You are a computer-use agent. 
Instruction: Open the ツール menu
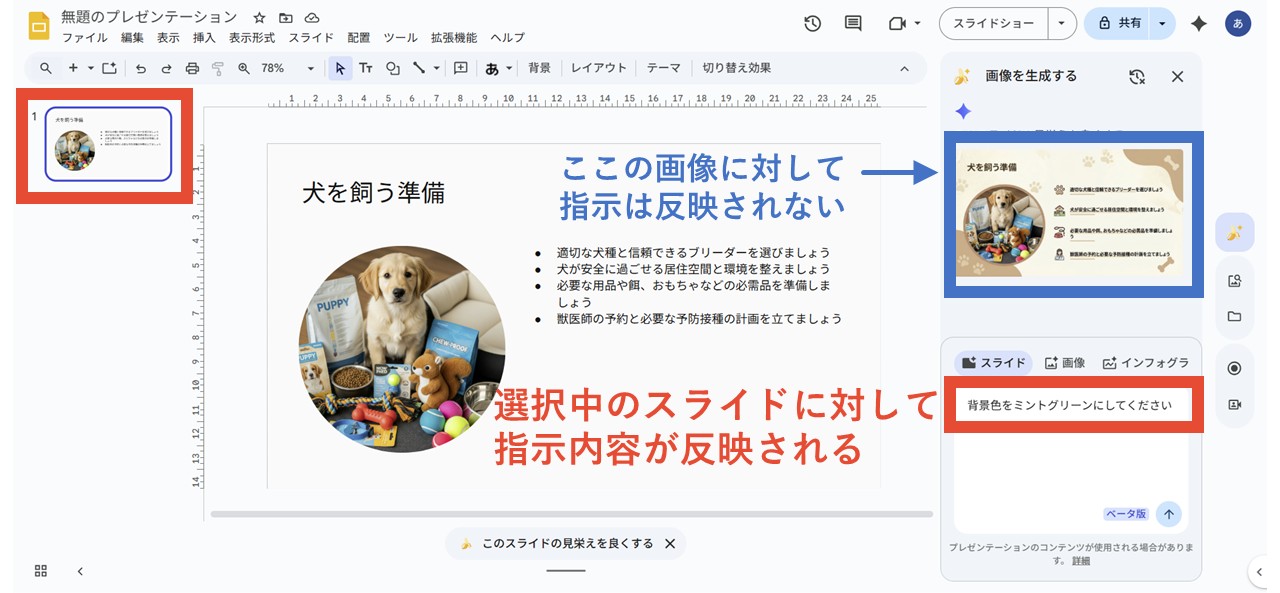[399, 38]
